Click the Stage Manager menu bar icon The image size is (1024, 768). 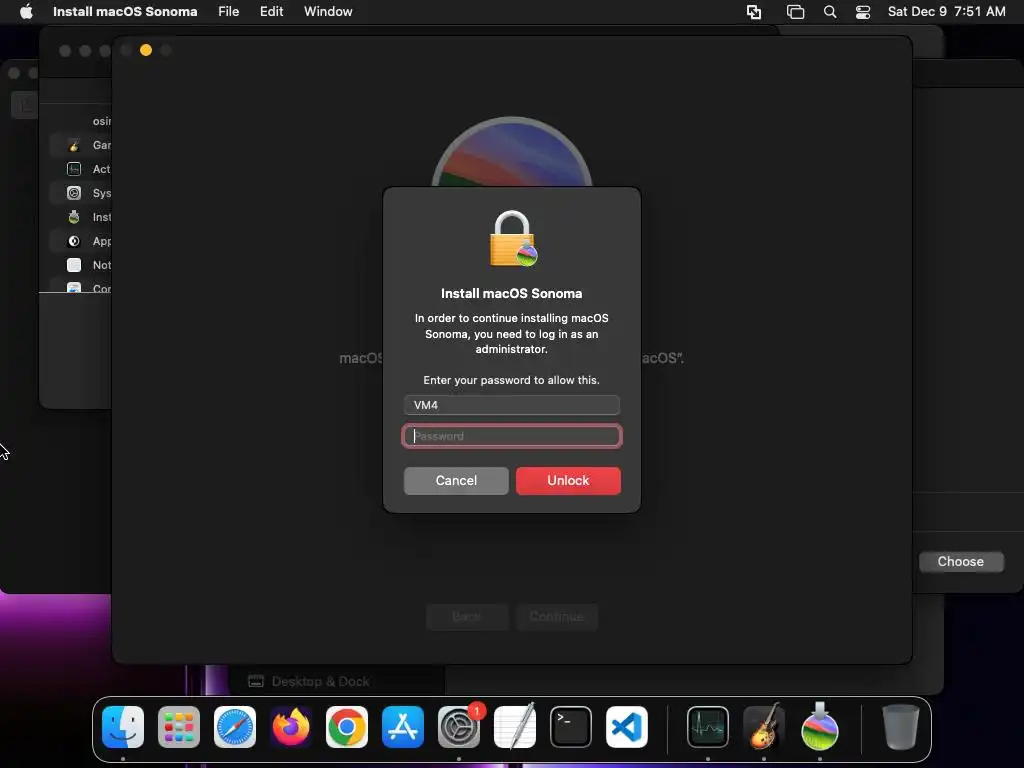pyautogui.click(x=795, y=12)
